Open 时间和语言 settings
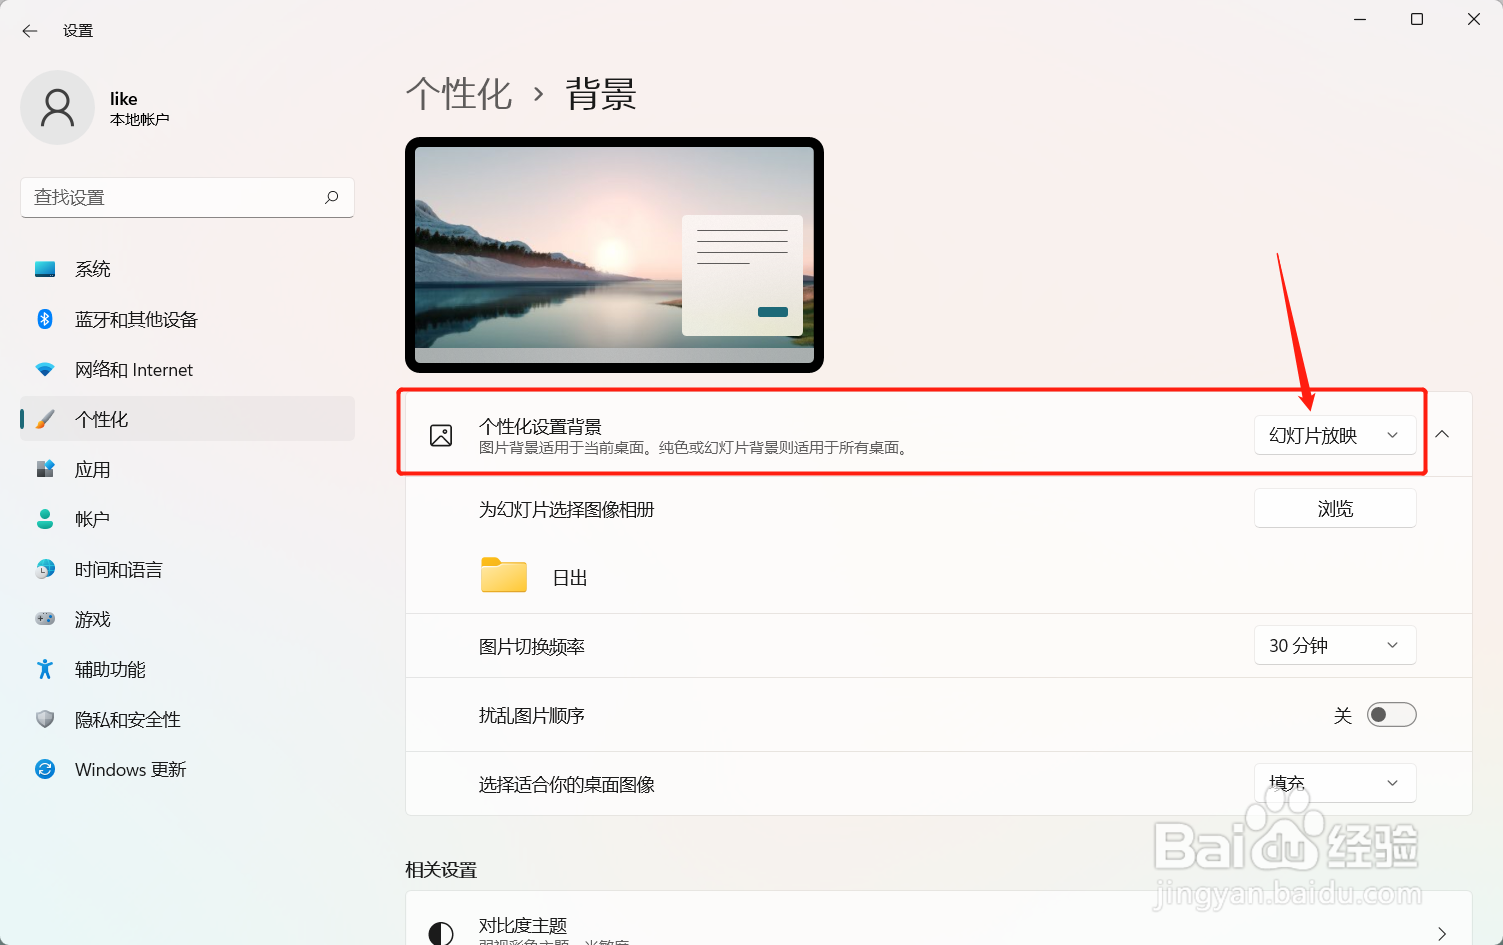The image size is (1503, 945). coord(187,569)
